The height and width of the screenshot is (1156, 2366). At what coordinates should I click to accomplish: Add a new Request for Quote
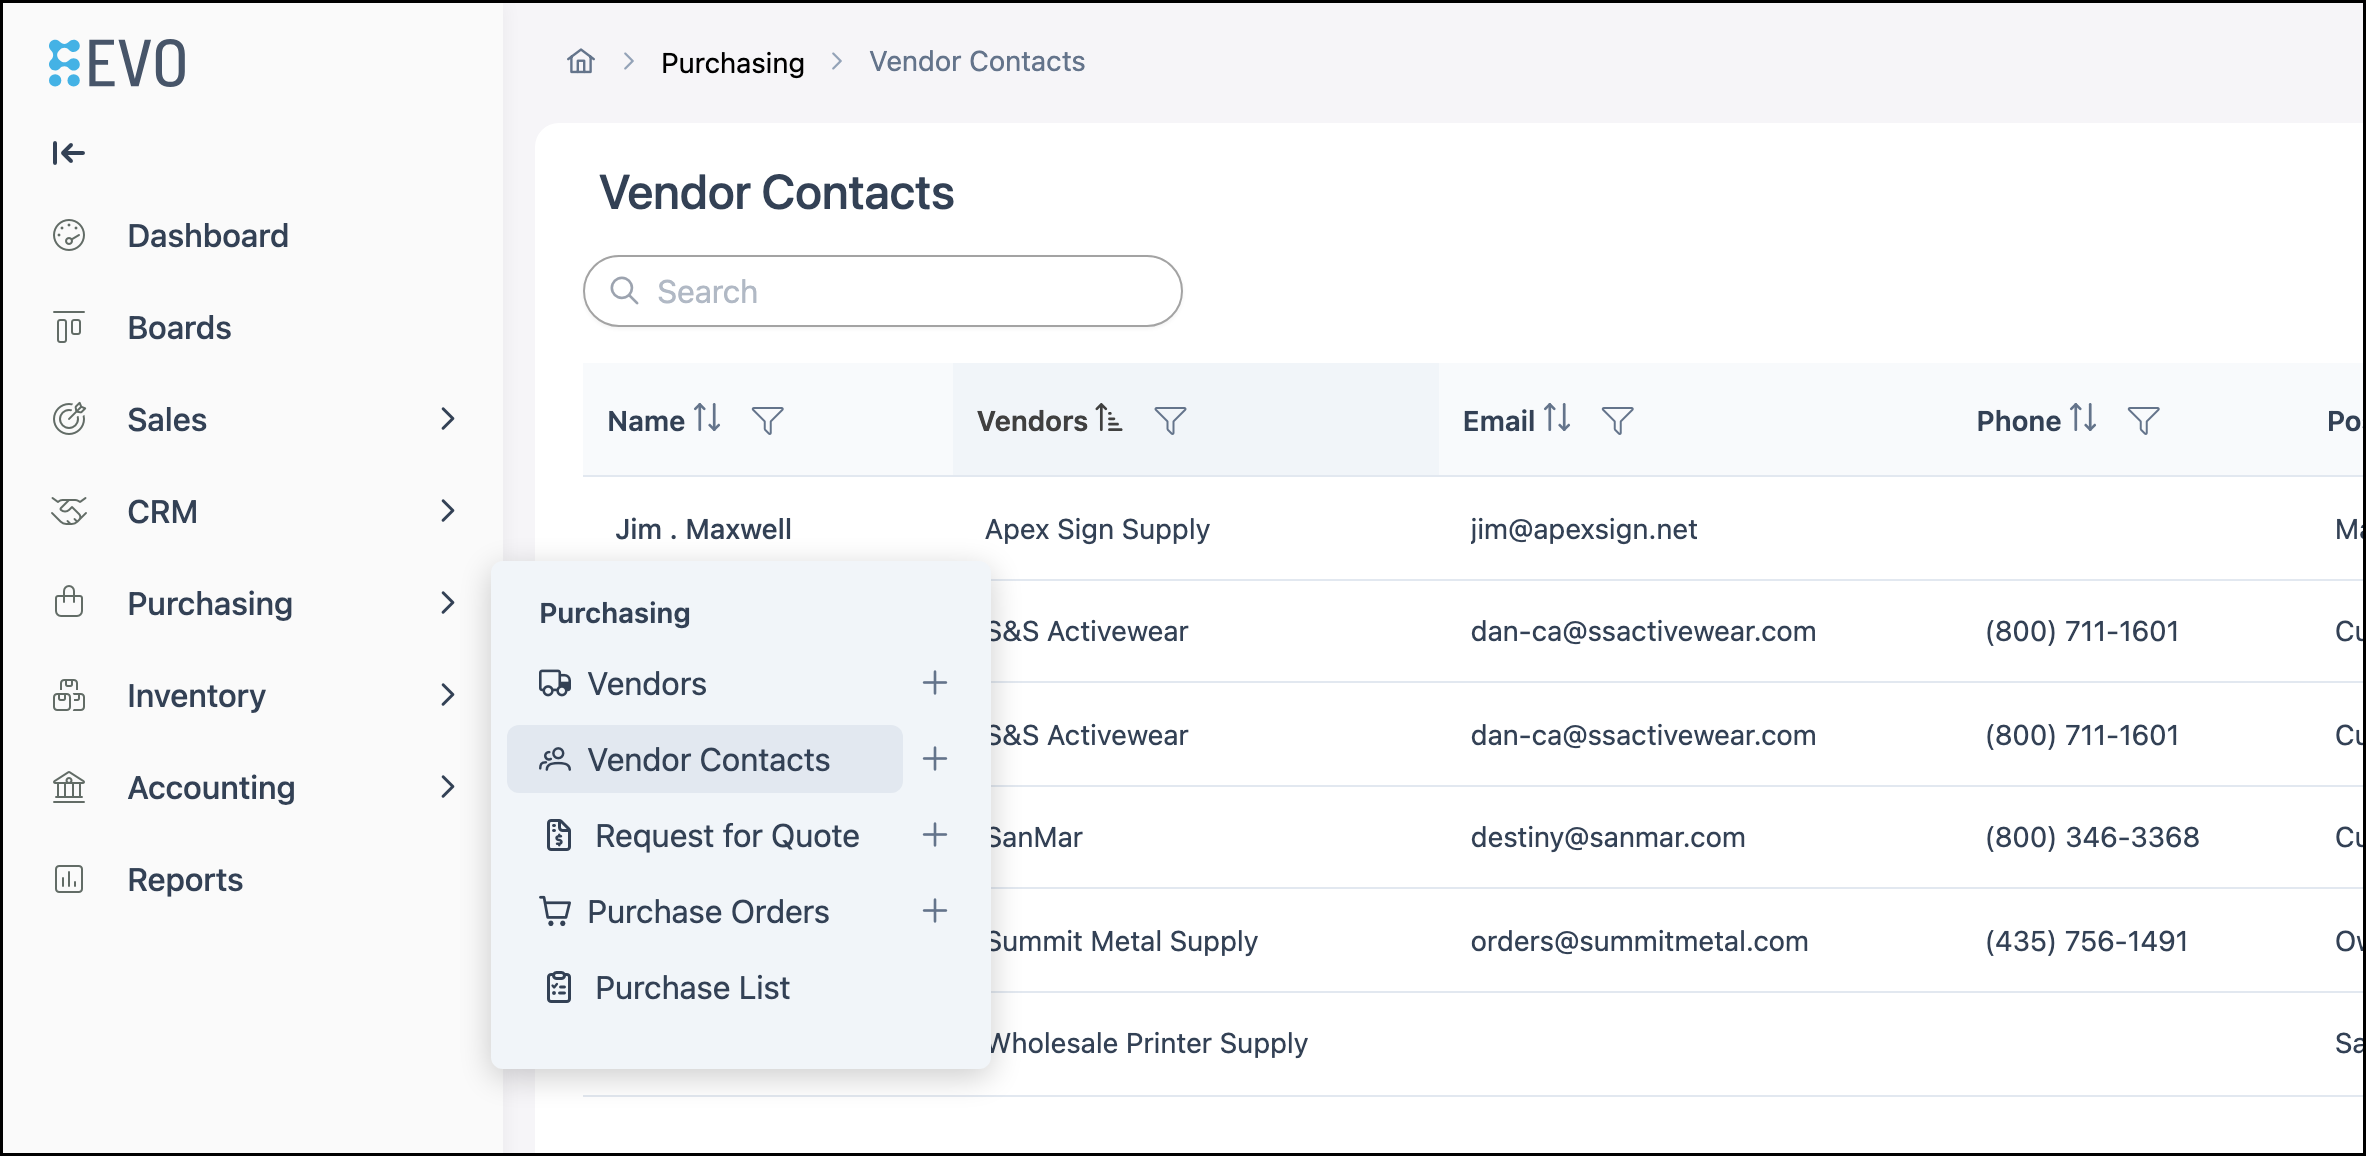[935, 835]
